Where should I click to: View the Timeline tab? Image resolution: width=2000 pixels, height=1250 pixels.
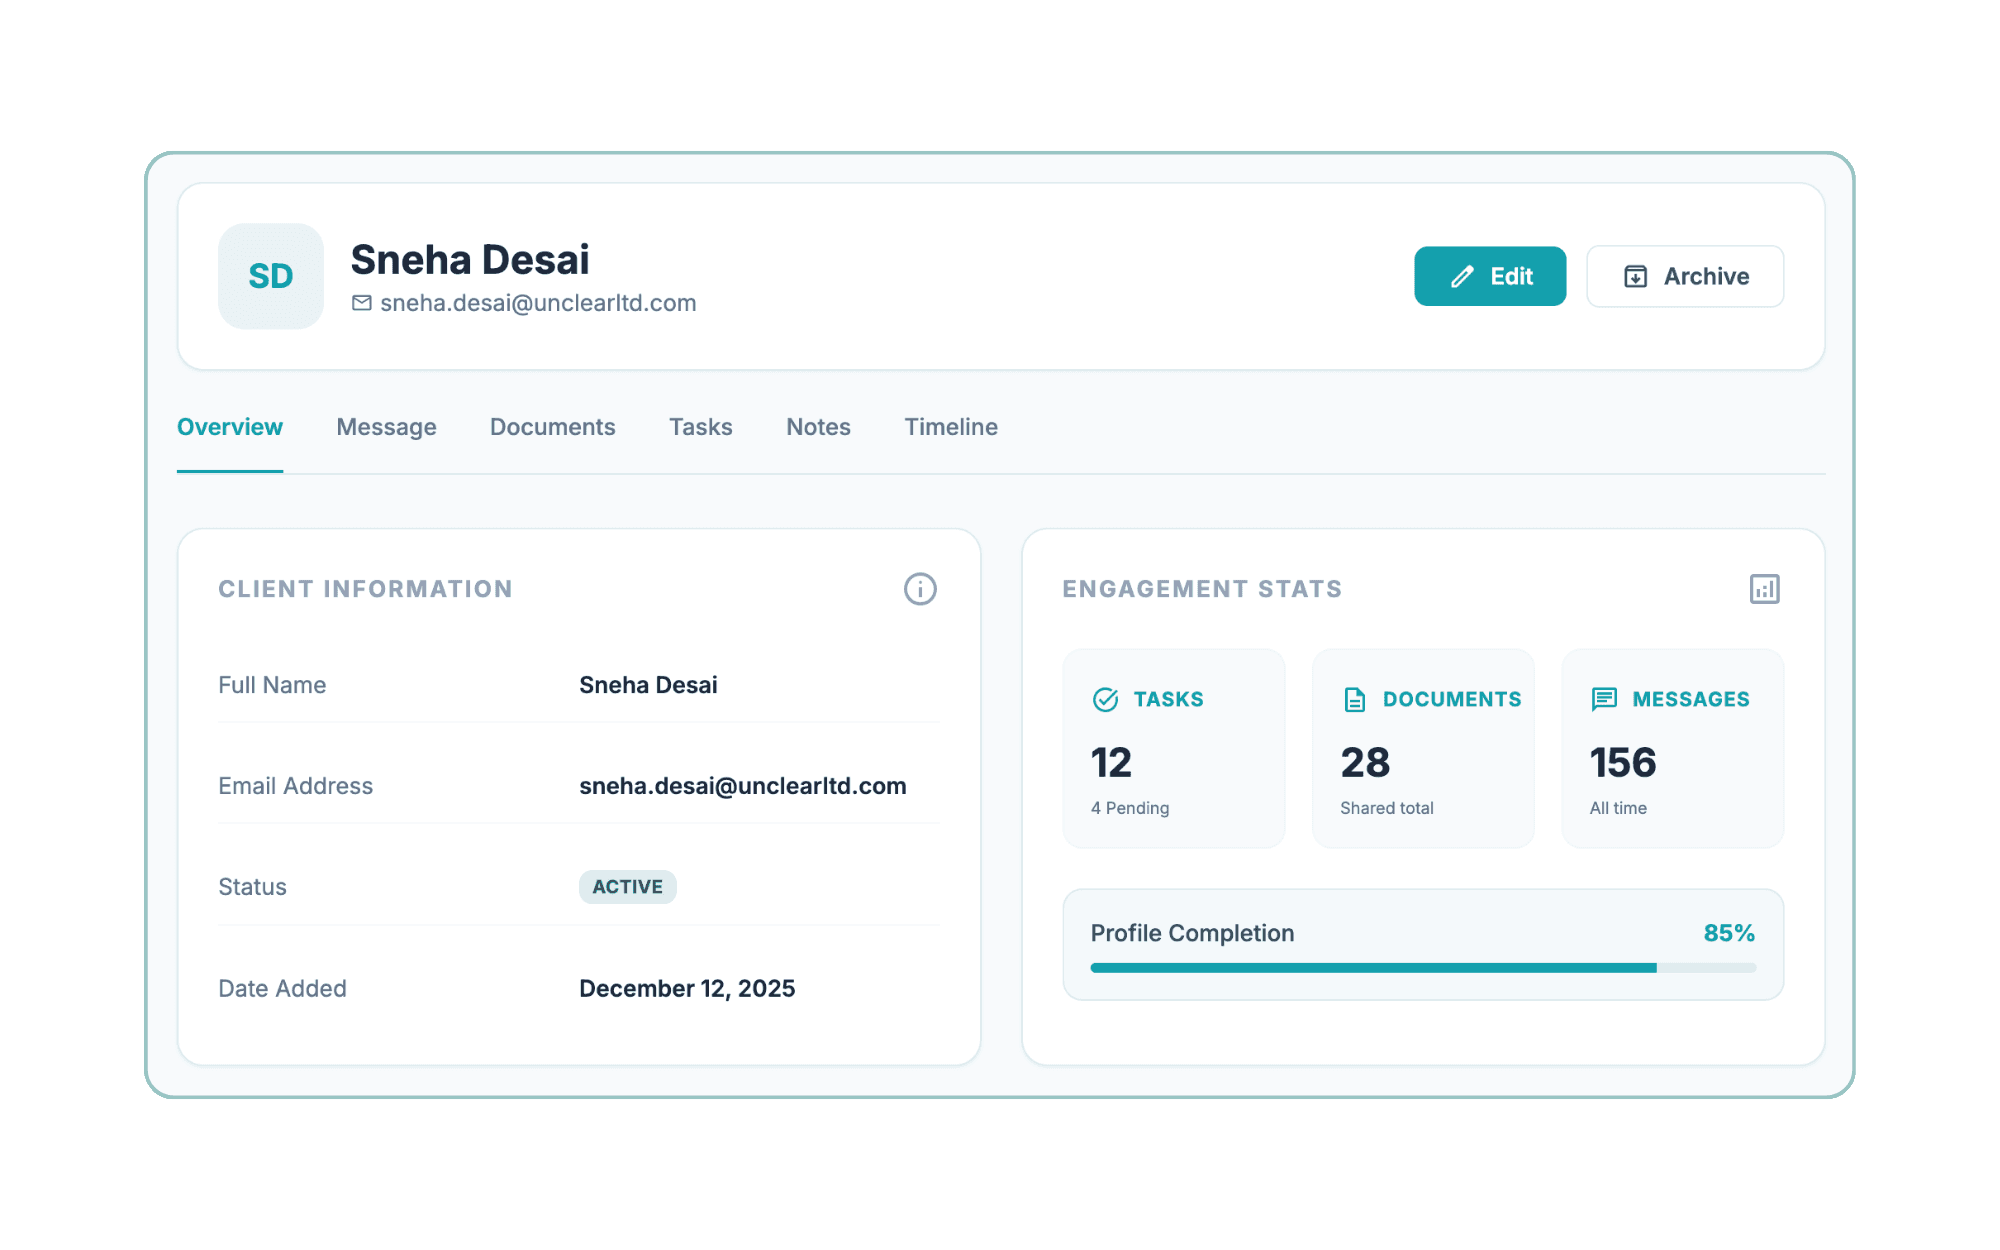point(950,427)
